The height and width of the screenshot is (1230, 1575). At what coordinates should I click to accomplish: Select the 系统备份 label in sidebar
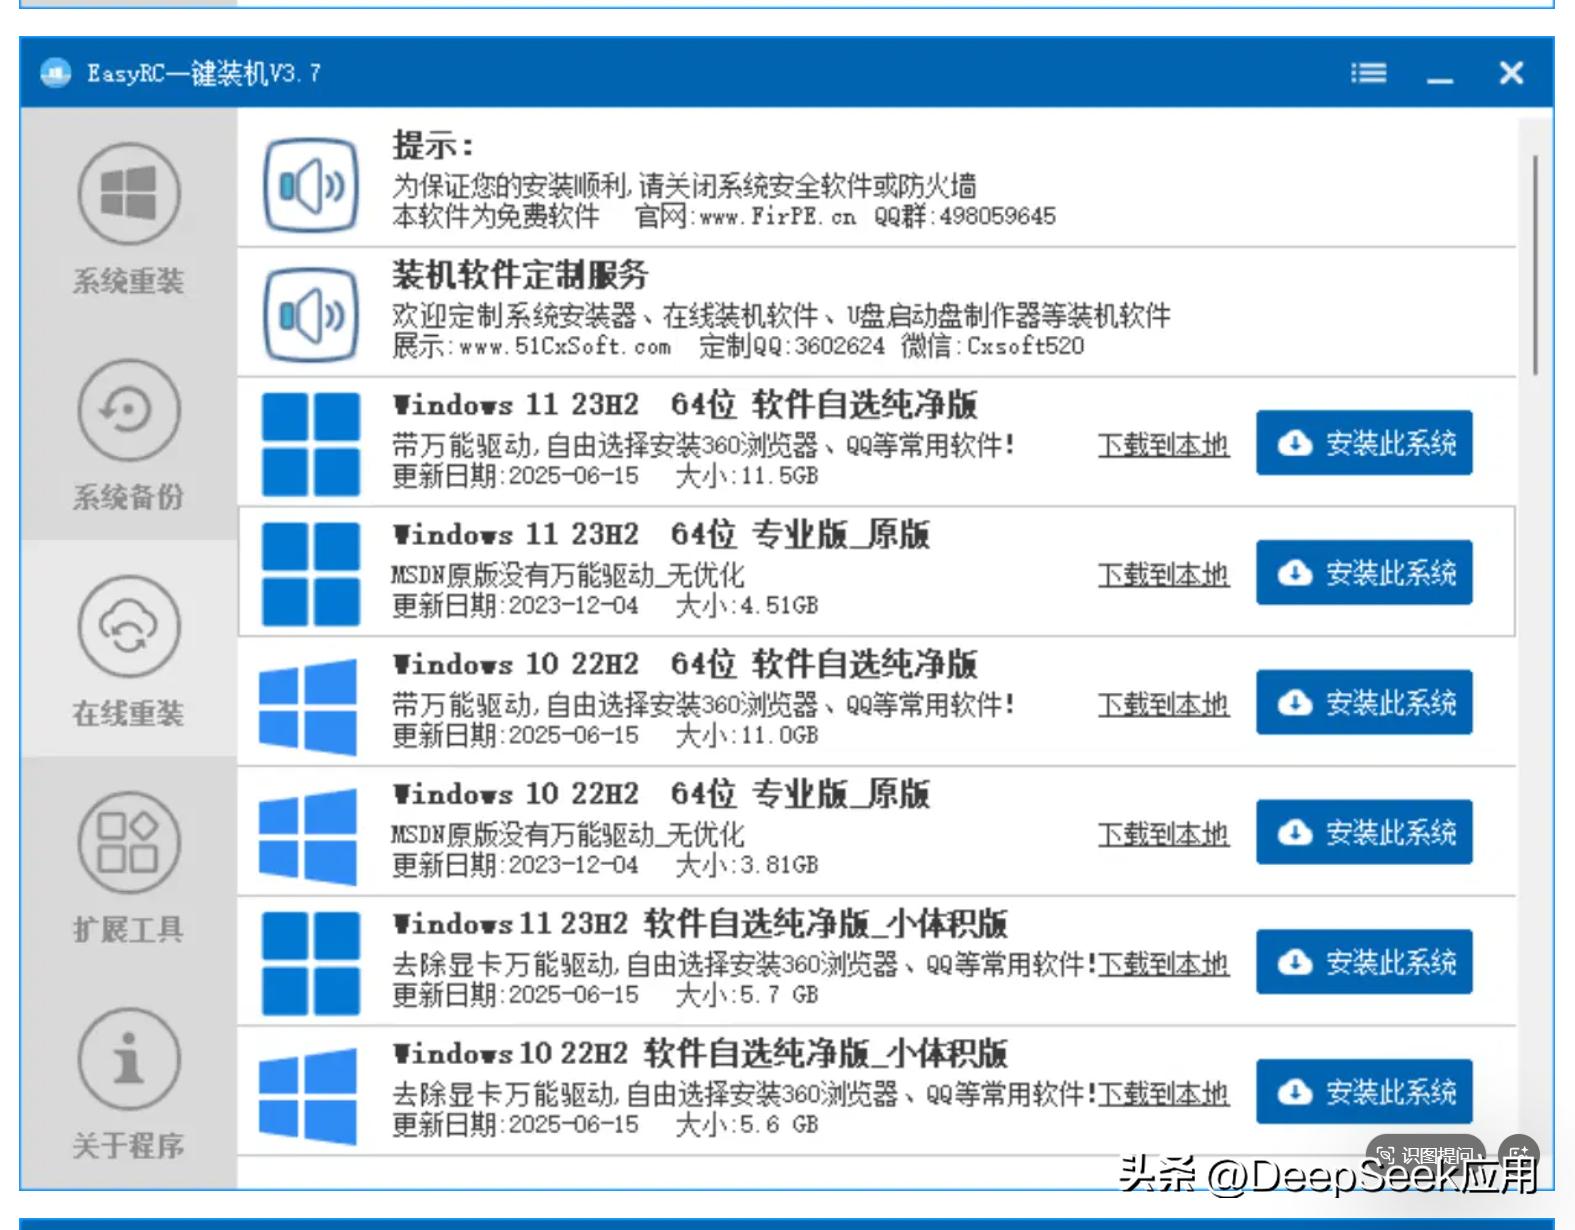[x=128, y=497]
